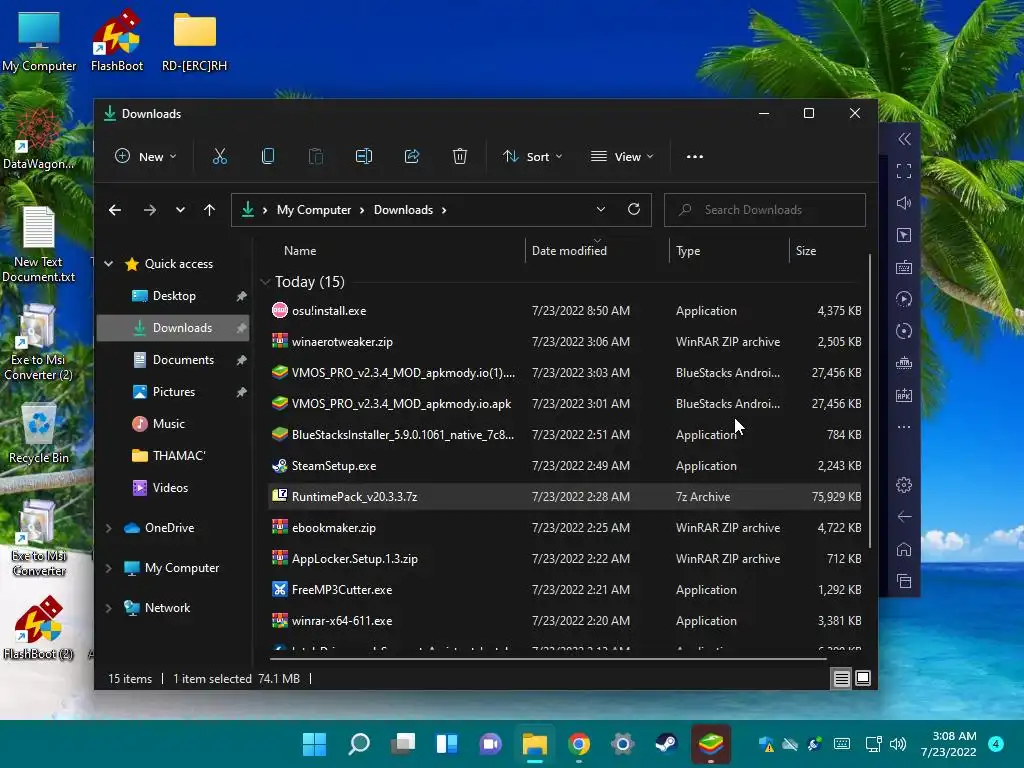
Task: Open Steam from the taskbar
Action: tap(666, 744)
